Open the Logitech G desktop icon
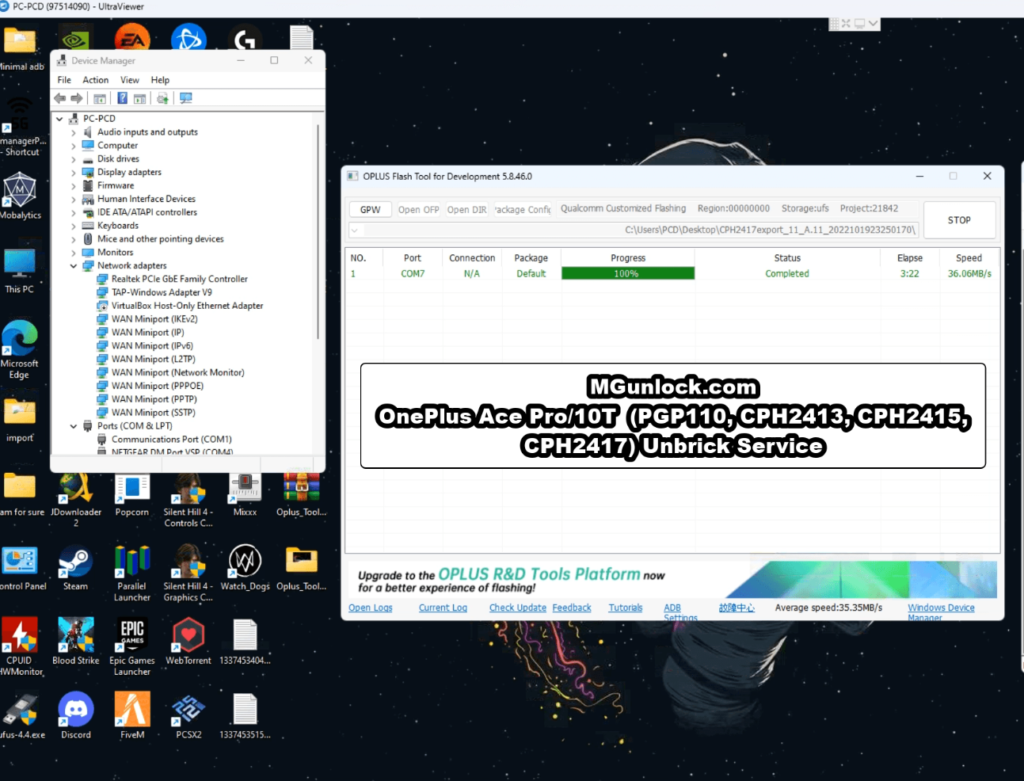Viewport: 1024px width, 781px height. (x=245, y=39)
